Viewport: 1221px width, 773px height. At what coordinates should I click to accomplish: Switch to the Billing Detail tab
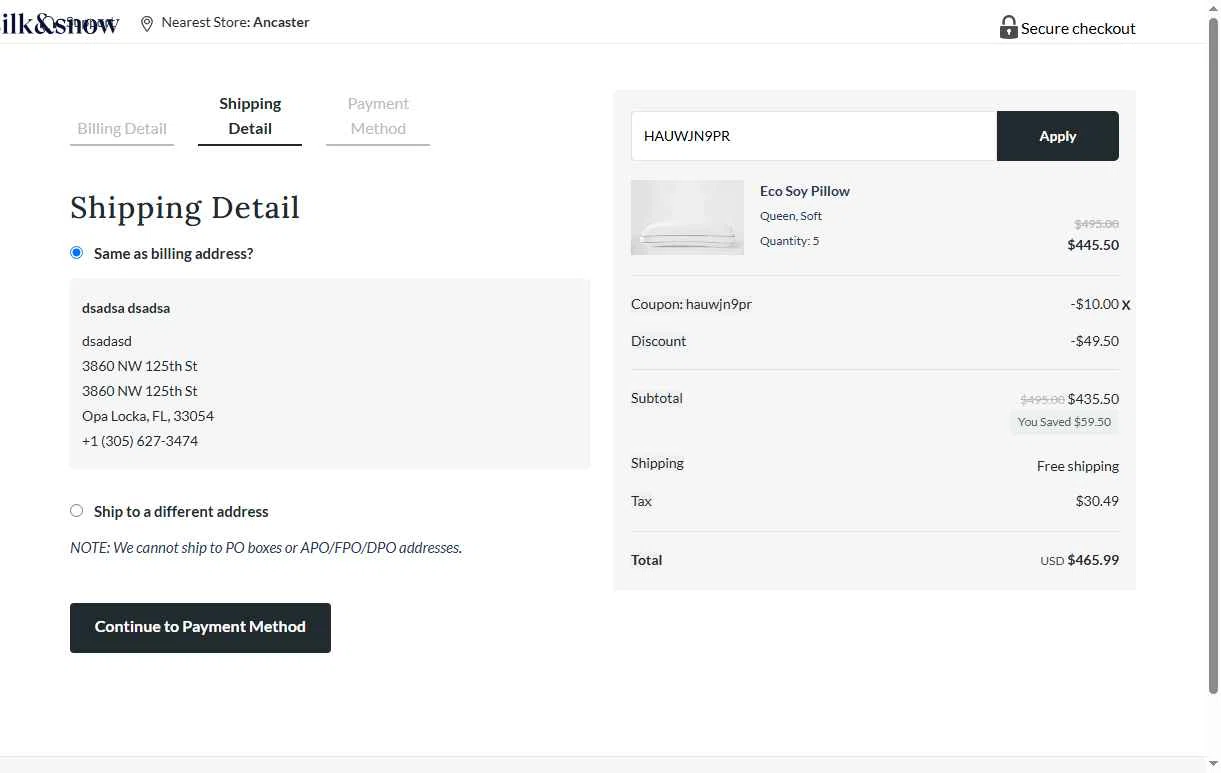122,128
